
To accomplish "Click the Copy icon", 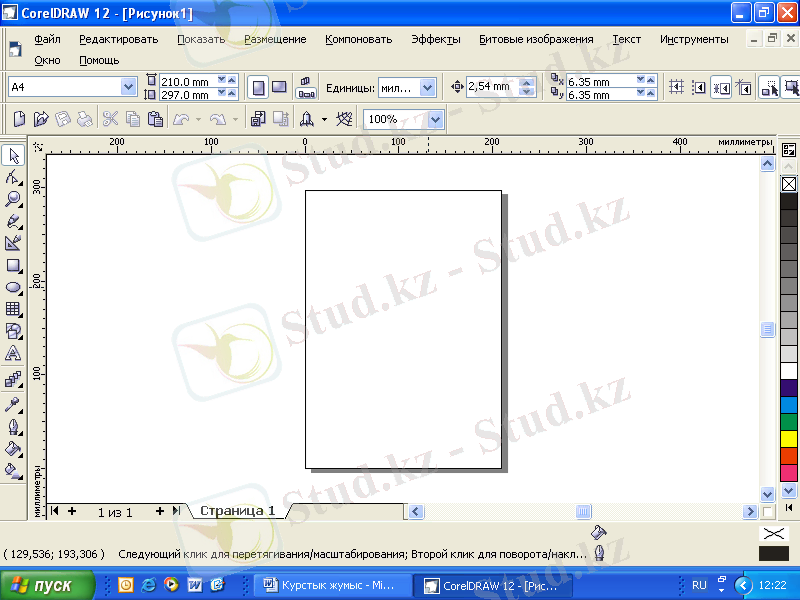I will (133, 119).
